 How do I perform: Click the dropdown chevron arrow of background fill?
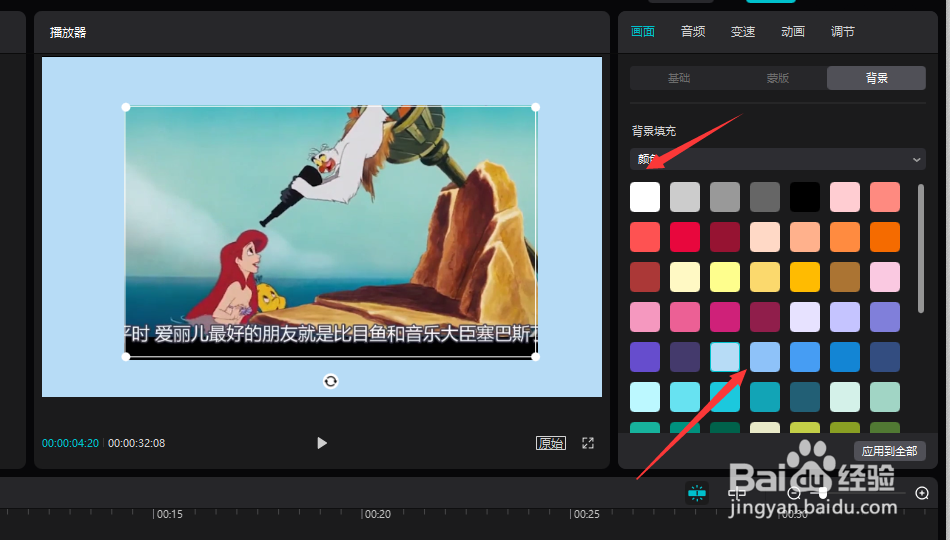[916, 160]
